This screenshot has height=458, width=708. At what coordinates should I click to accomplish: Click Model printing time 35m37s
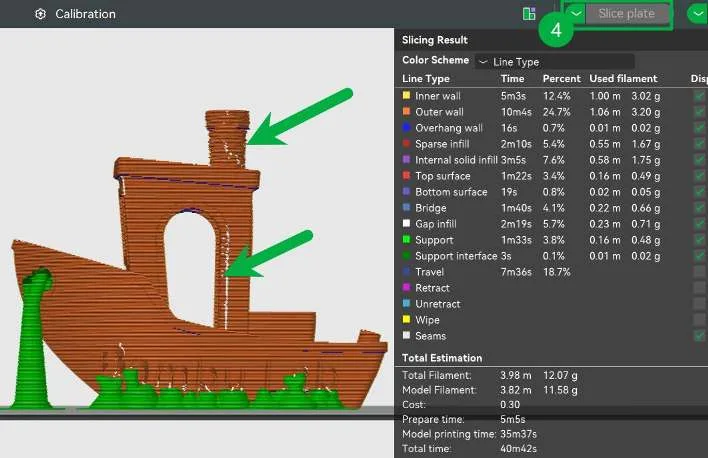click(x=518, y=434)
